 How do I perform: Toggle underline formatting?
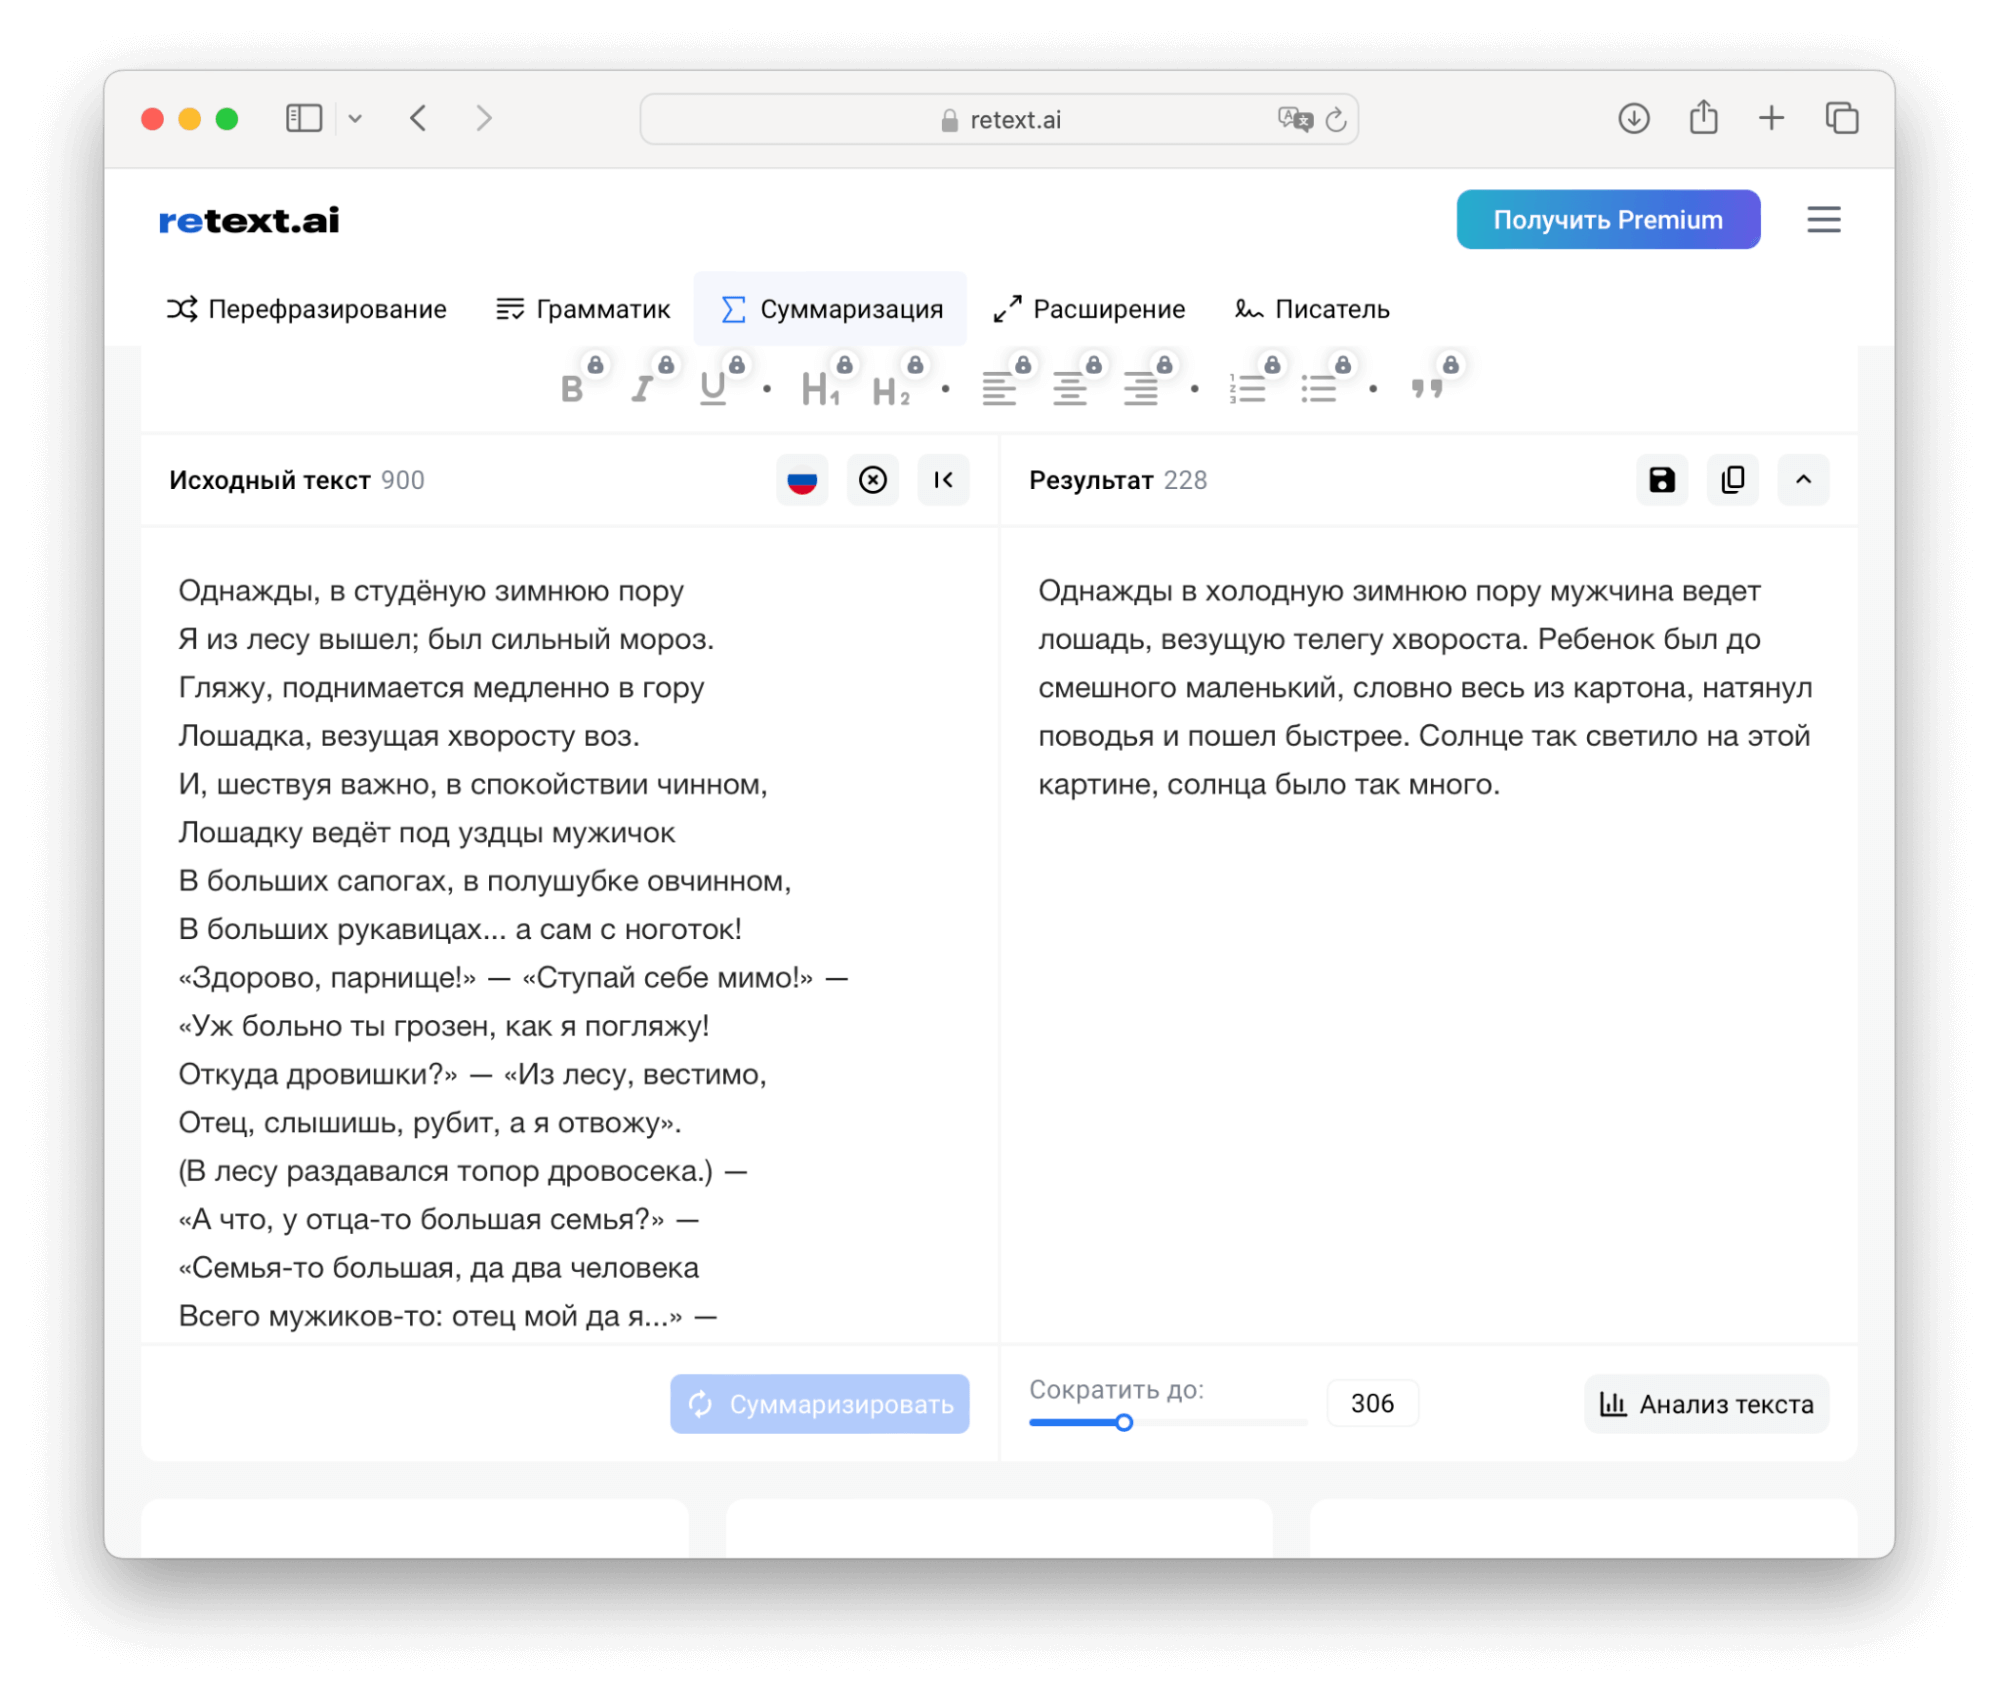712,389
